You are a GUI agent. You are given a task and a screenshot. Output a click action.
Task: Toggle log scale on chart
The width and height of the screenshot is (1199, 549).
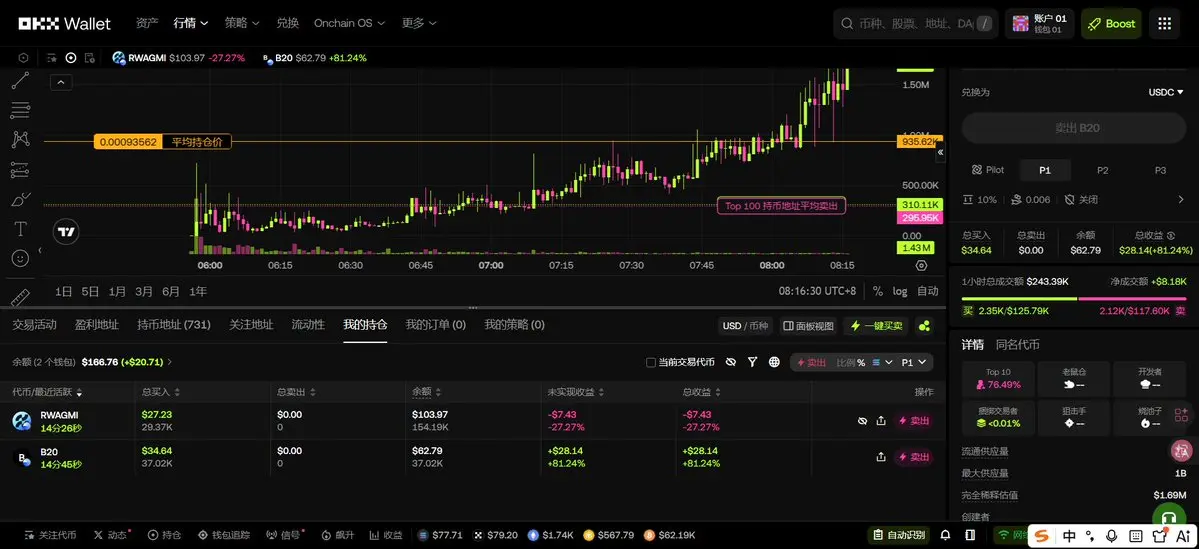[900, 291]
